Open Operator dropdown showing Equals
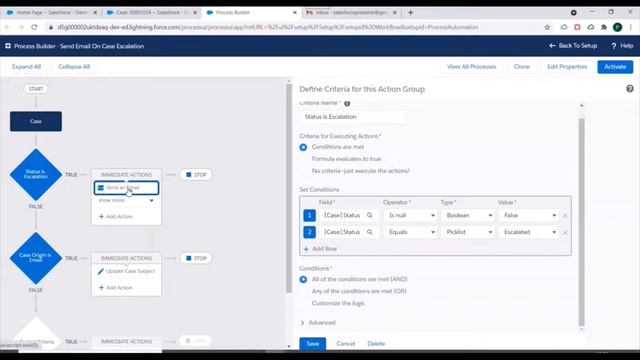Image resolution: width=640 pixels, height=360 pixels. click(x=410, y=232)
